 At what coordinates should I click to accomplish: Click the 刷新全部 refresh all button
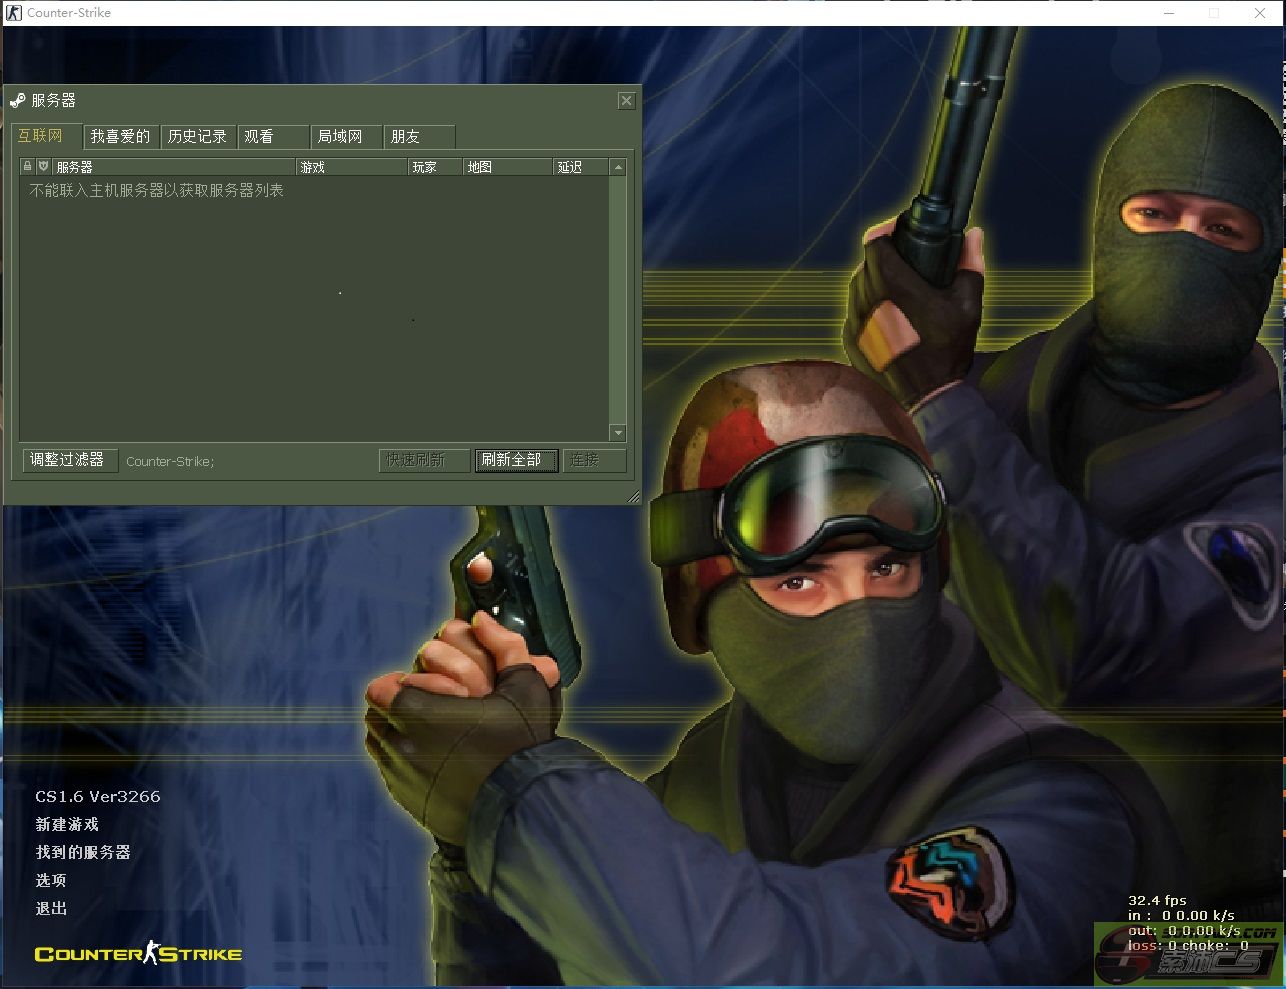coord(516,460)
